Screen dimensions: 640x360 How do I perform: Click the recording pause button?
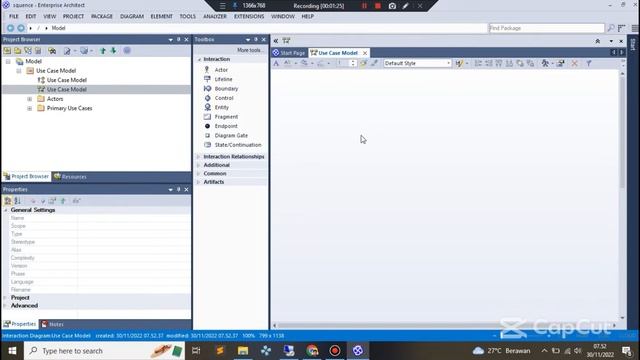coord(364,6)
